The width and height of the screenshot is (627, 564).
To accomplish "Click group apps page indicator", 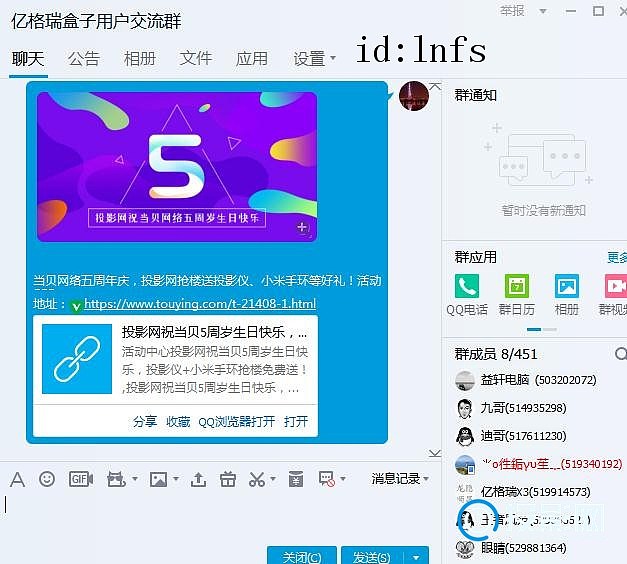I will (x=542, y=330).
